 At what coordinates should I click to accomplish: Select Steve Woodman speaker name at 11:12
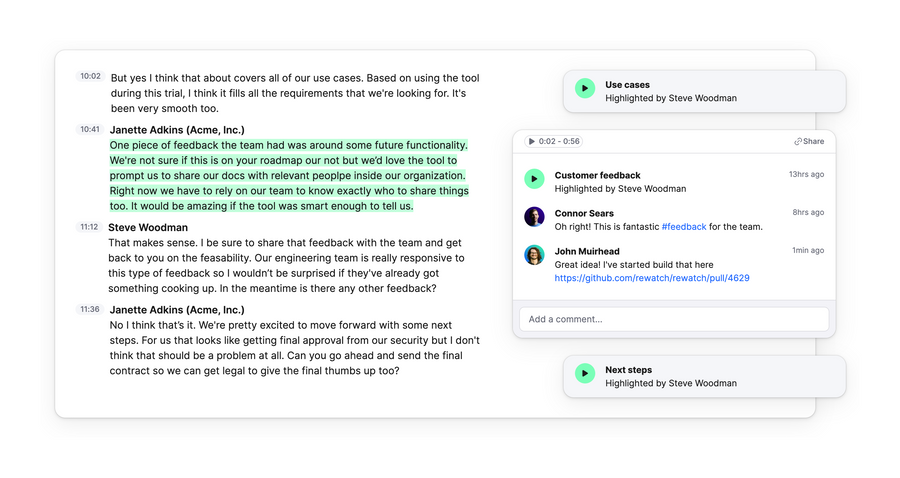click(x=148, y=228)
